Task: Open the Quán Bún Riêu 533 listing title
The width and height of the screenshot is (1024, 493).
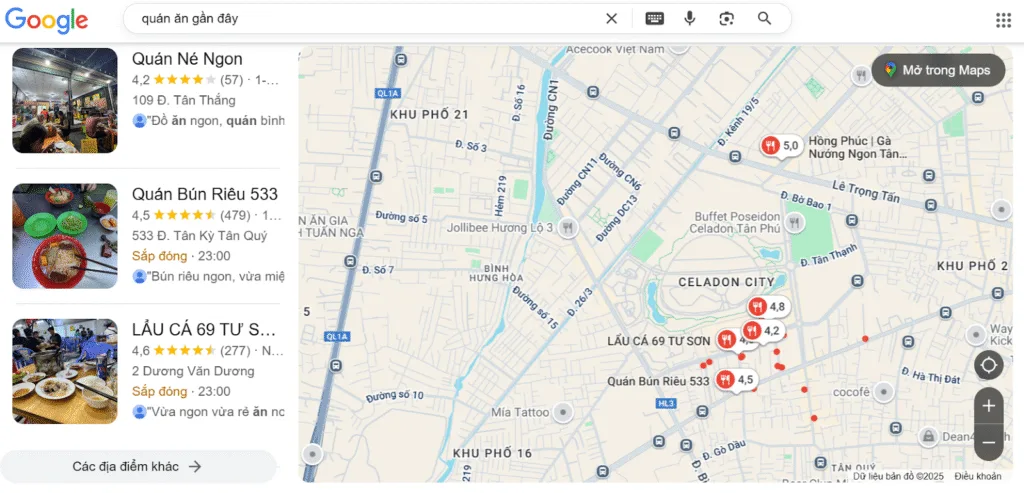Action: tap(205, 194)
